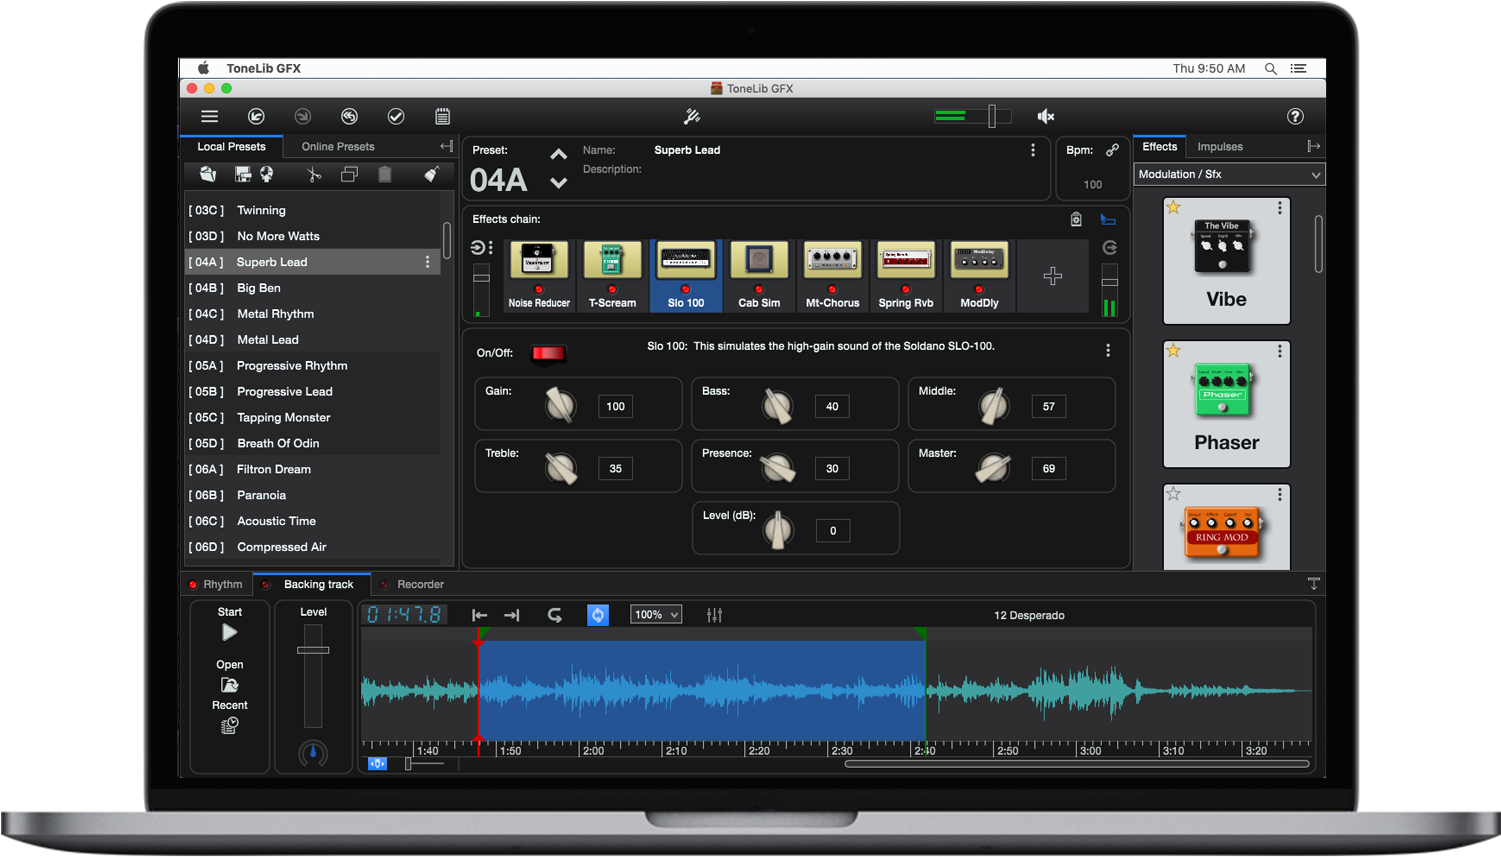This screenshot has height=857, width=1501.
Task: Select next preset with up chevron
Action: tap(558, 155)
